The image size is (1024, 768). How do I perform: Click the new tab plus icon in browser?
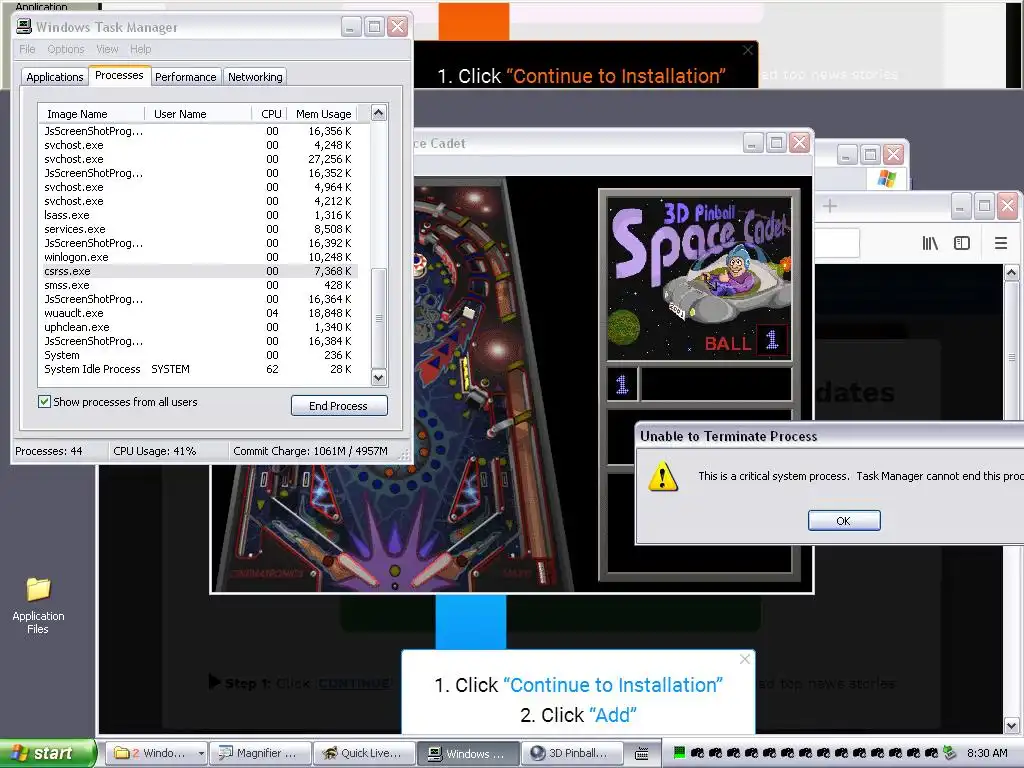(x=829, y=206)
